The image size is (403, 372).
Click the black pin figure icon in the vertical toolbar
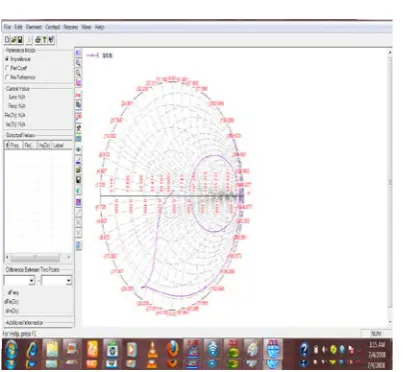(x=78, y=128)
